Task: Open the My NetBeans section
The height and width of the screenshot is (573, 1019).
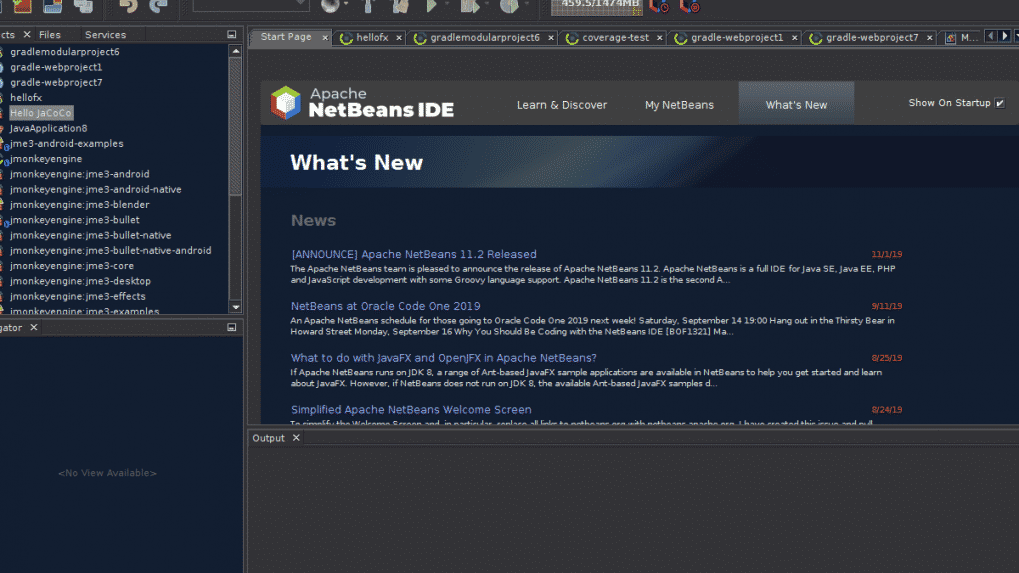Action: [679, 105]
